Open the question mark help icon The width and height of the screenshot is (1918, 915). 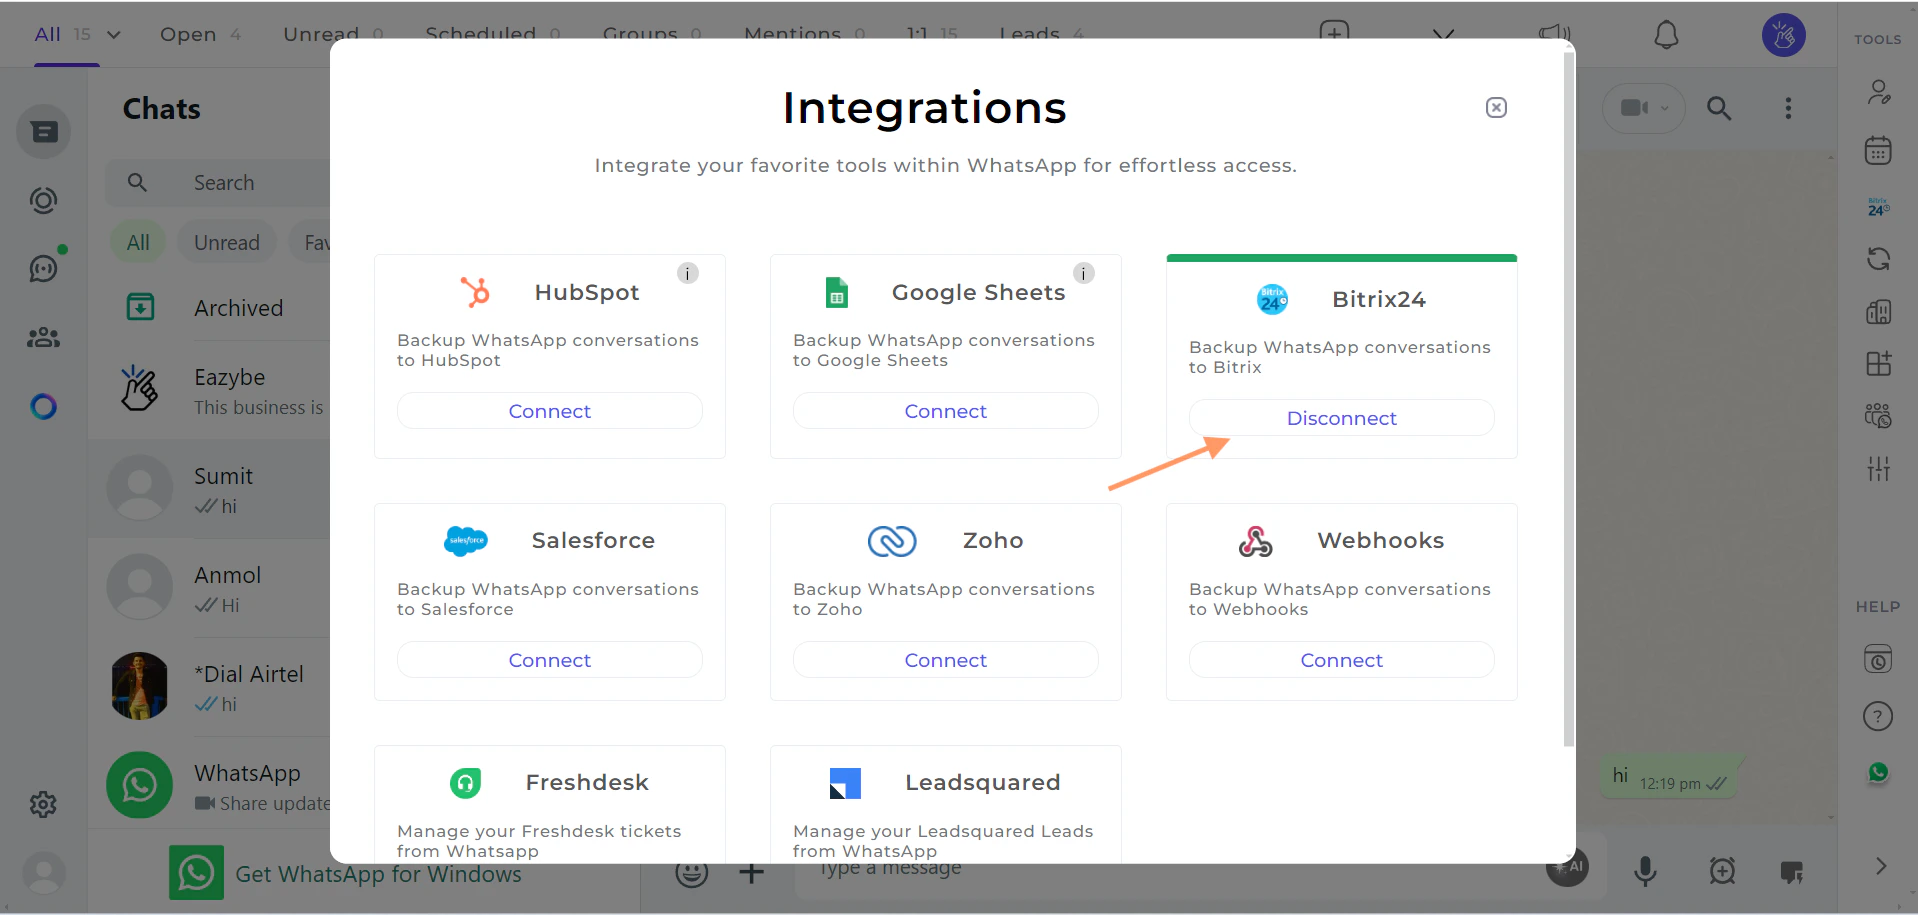pyautogui.click(x=1878, y=716)
